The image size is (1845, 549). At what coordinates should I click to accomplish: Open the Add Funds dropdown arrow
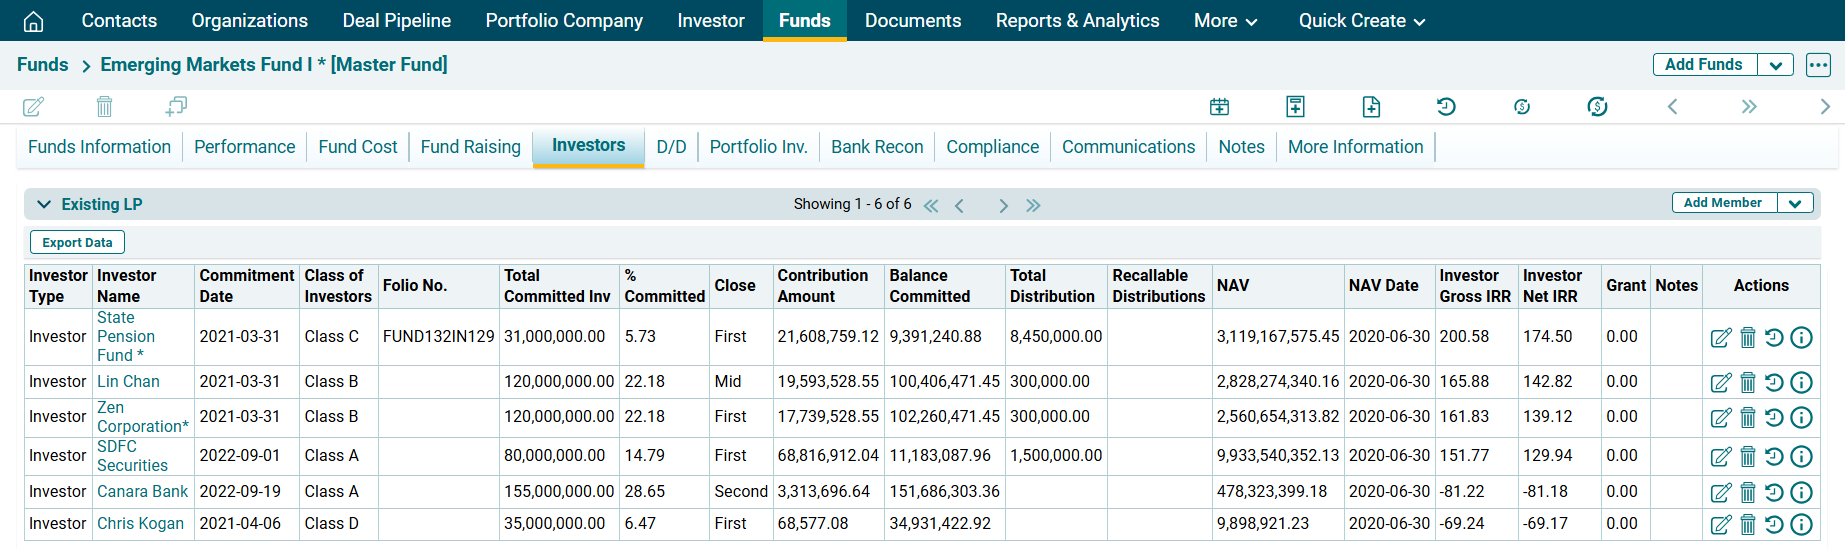[x=1775, y=65]
